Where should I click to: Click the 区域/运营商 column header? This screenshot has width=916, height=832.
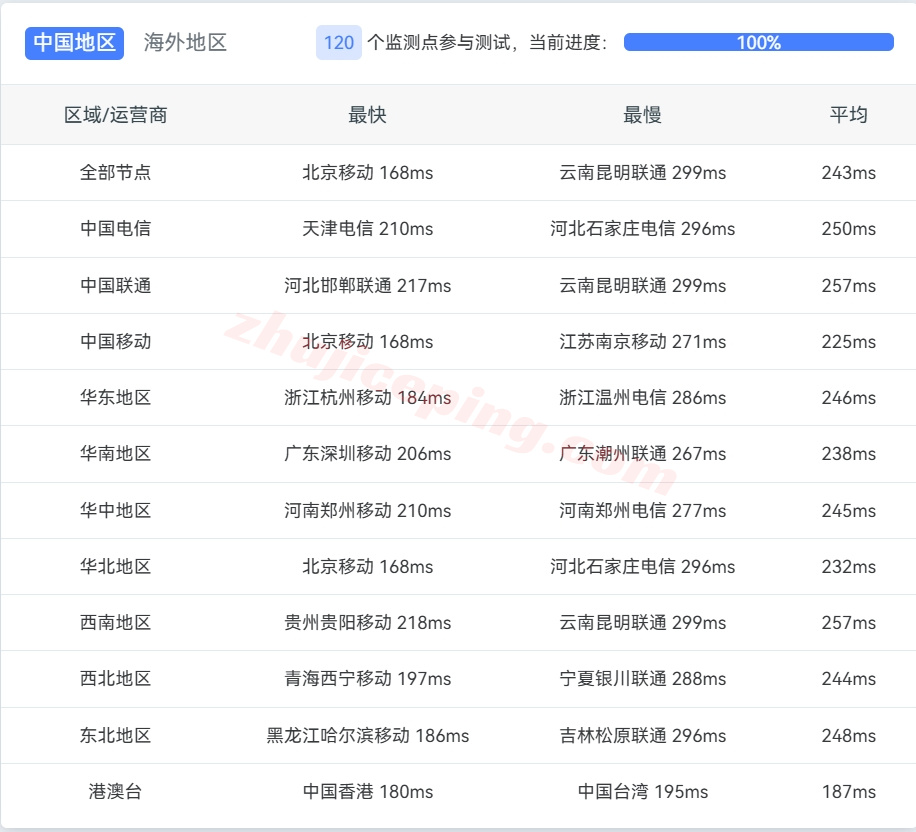point(116,115)
